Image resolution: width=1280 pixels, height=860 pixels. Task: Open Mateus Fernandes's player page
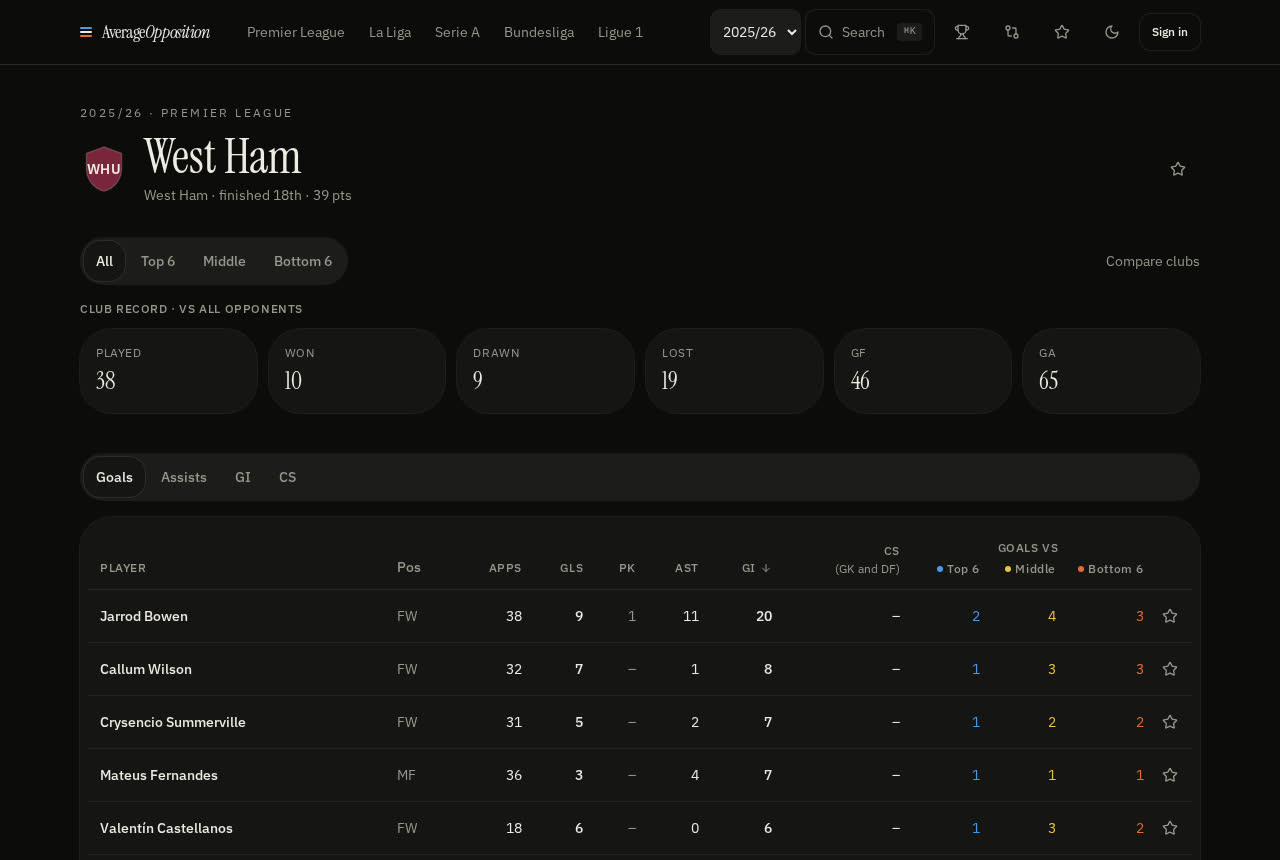(159, 775)
